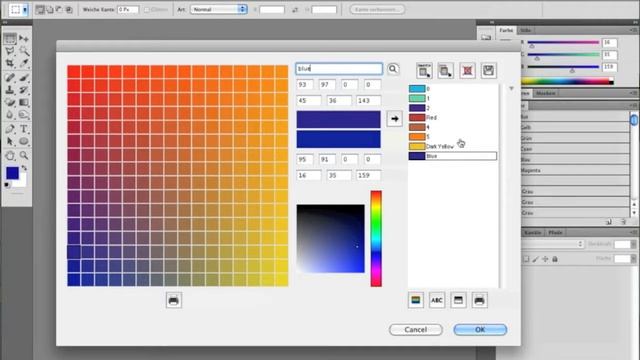Click the color stripes icon below list
The height and width of the screenshot is (360, 640).
[416, 300]
